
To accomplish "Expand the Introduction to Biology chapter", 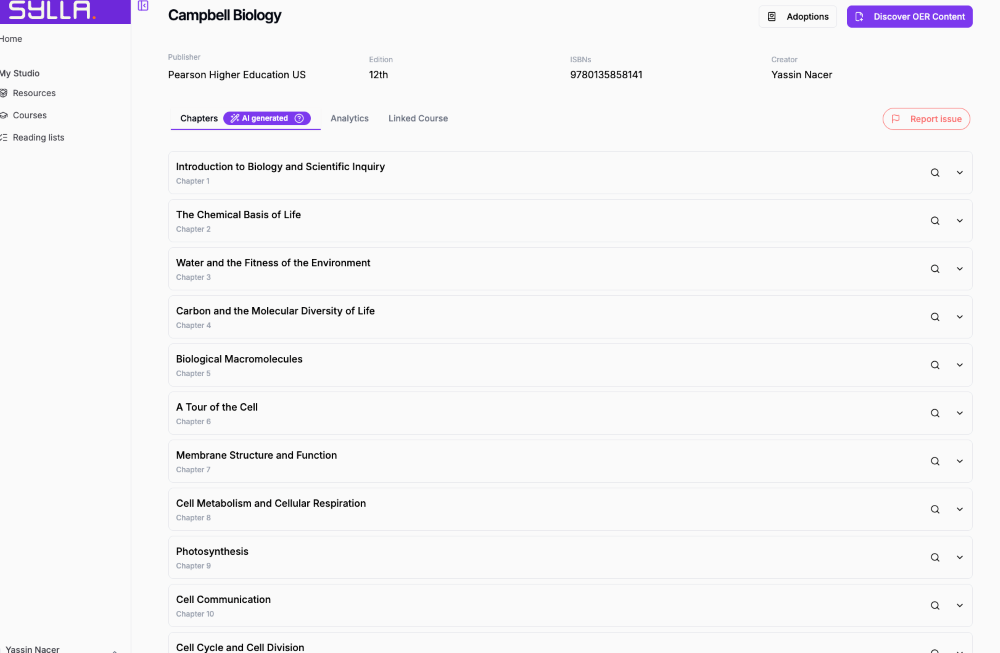I will pos(959,172).
